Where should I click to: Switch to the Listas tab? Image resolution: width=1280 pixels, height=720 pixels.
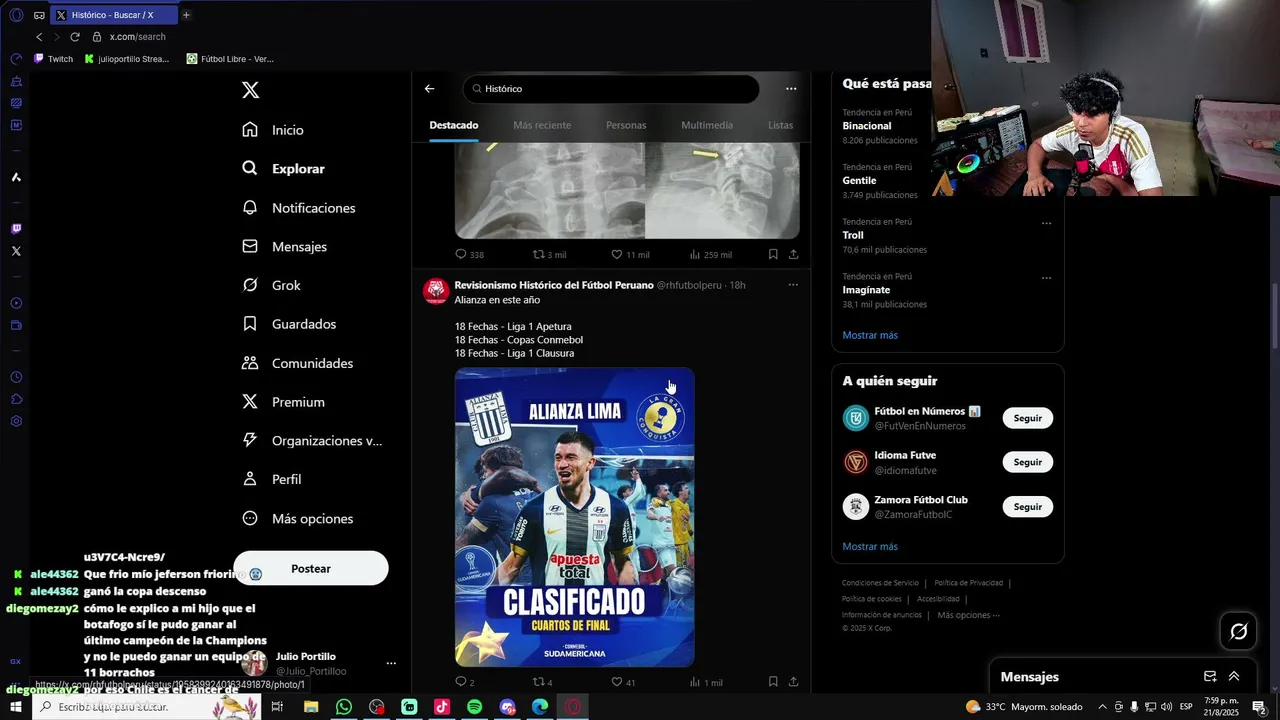point(780,125)
